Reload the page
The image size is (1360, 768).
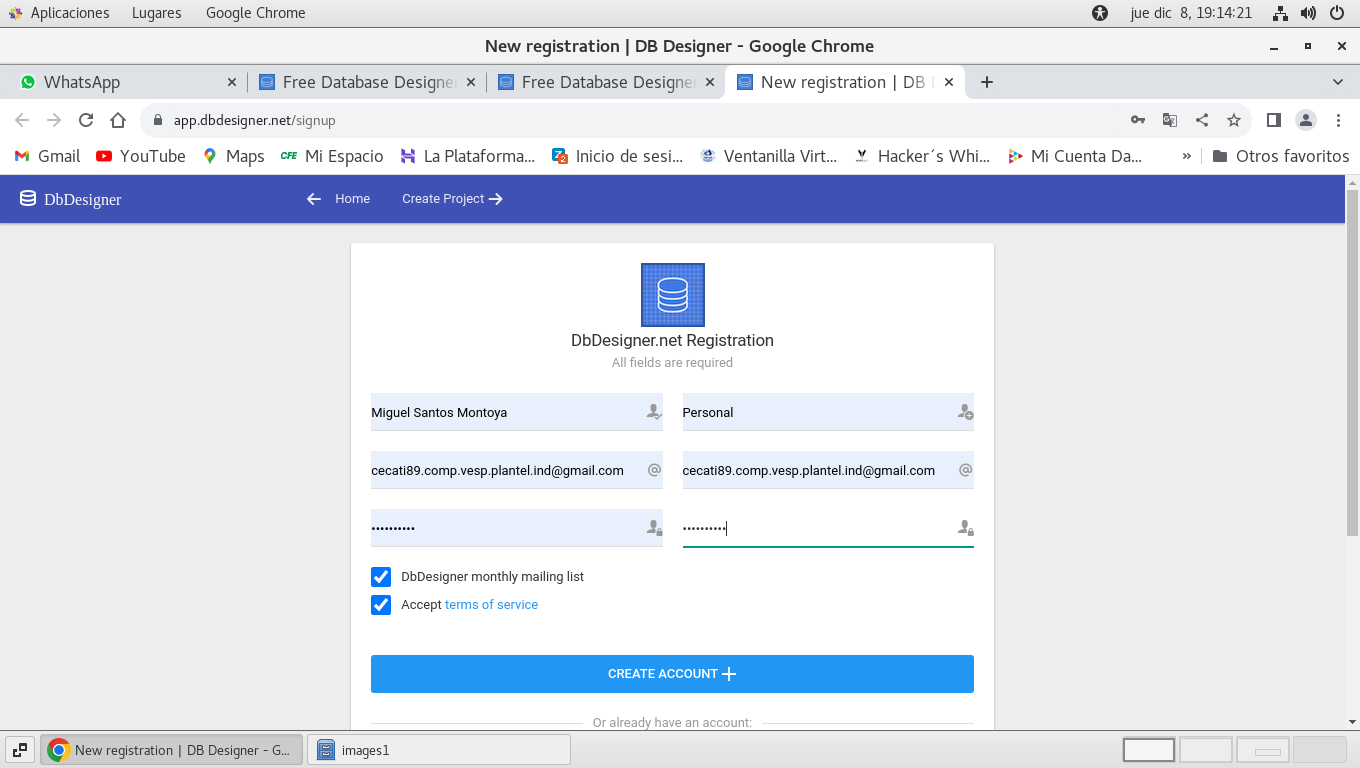[x=86, y=120]
